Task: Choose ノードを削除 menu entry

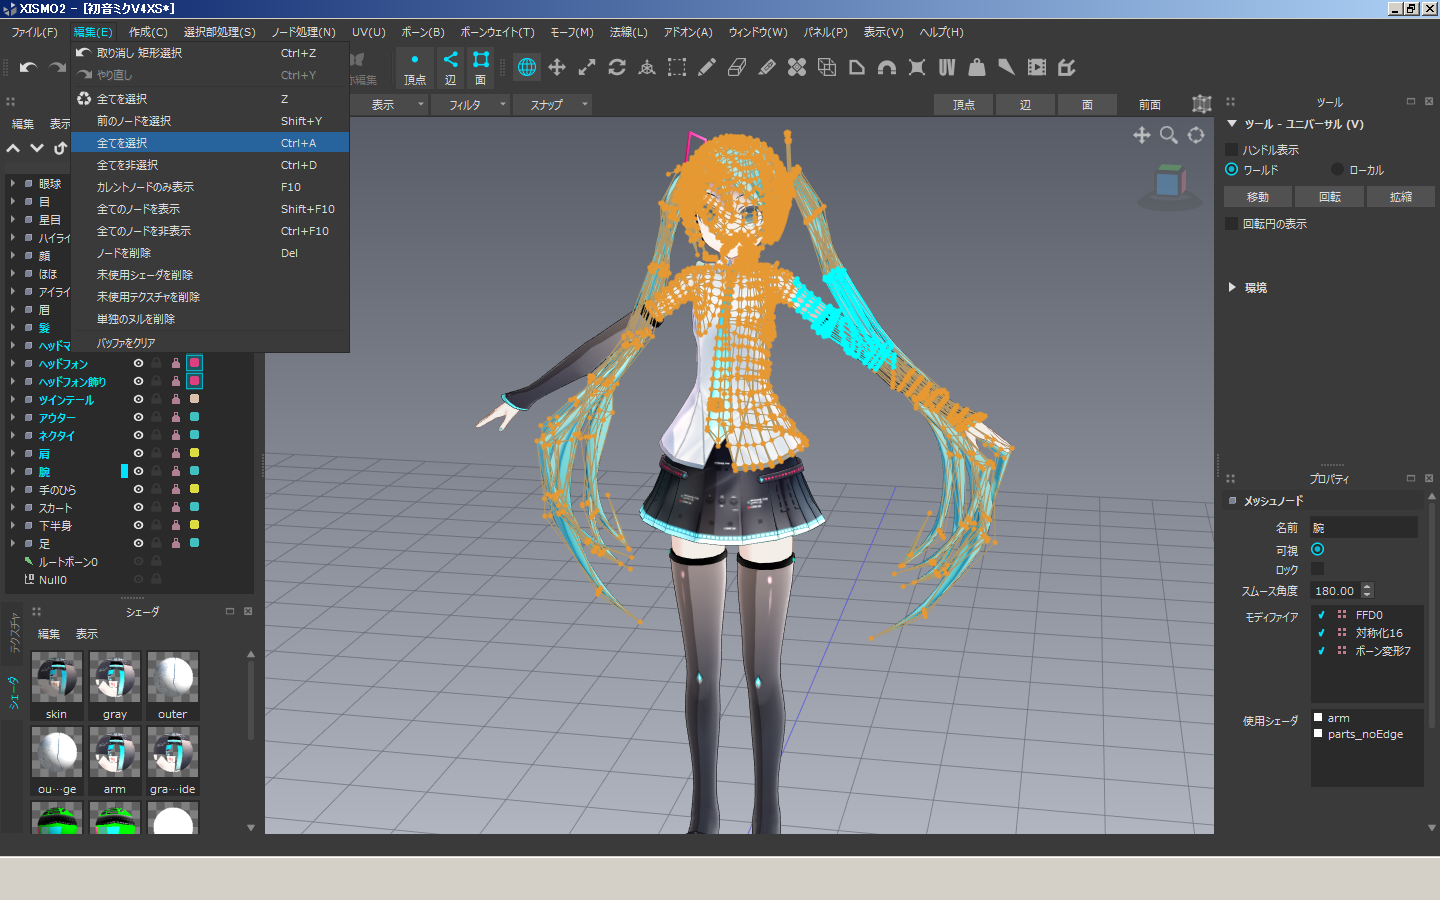Action: [210, 253]
